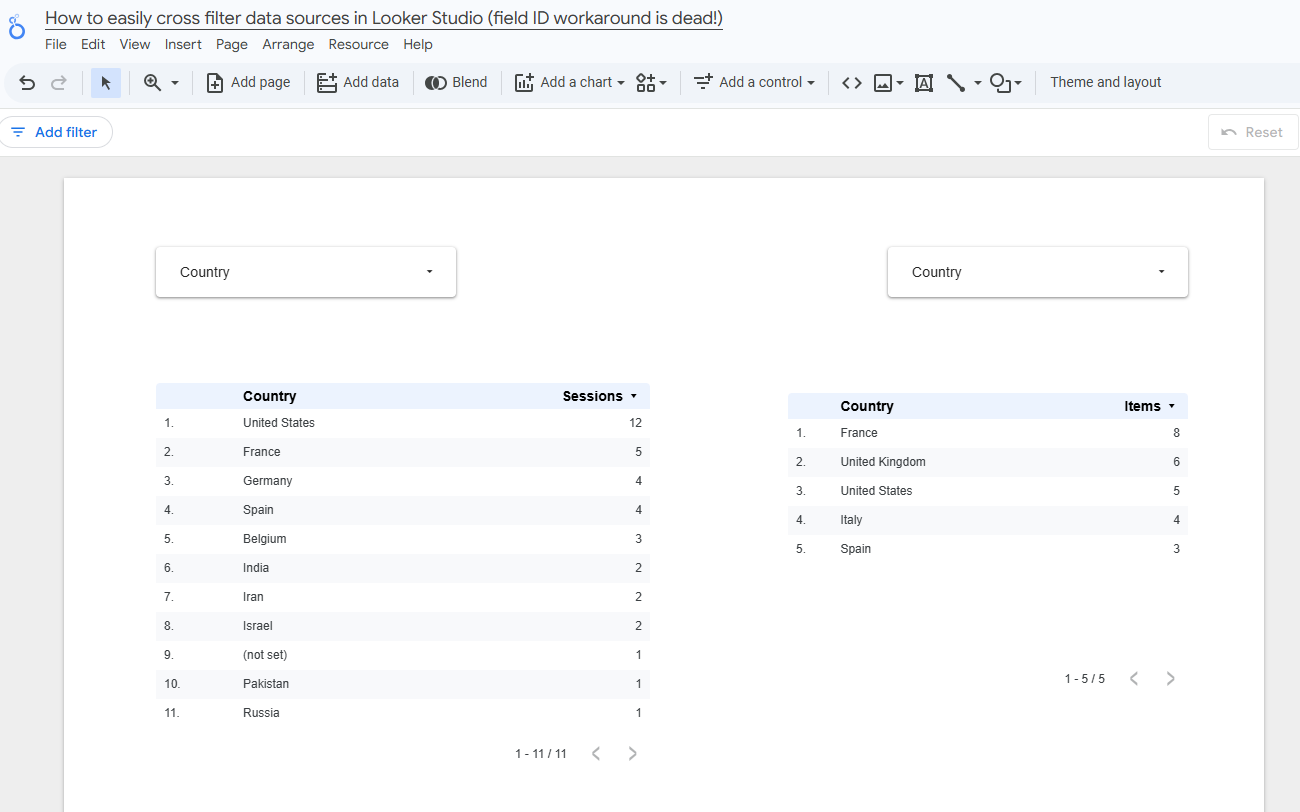Image resolution: width=1300 pixels, height=812 pixels.
Task: Click the Redo icon
Action: (58, 82)
